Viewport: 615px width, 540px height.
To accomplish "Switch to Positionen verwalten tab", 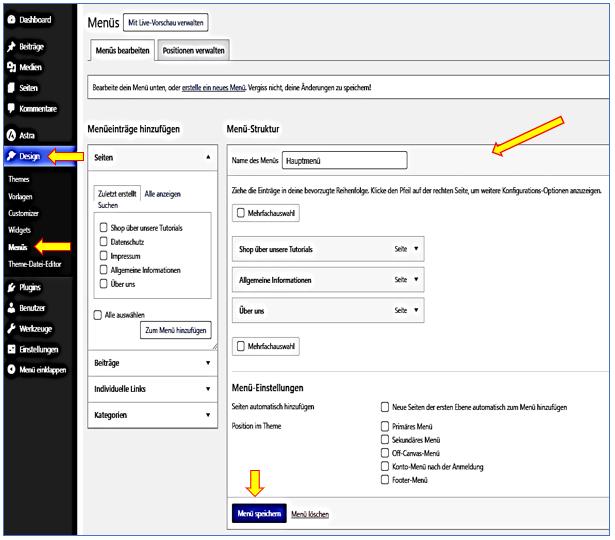I will [x=194, y=50].
